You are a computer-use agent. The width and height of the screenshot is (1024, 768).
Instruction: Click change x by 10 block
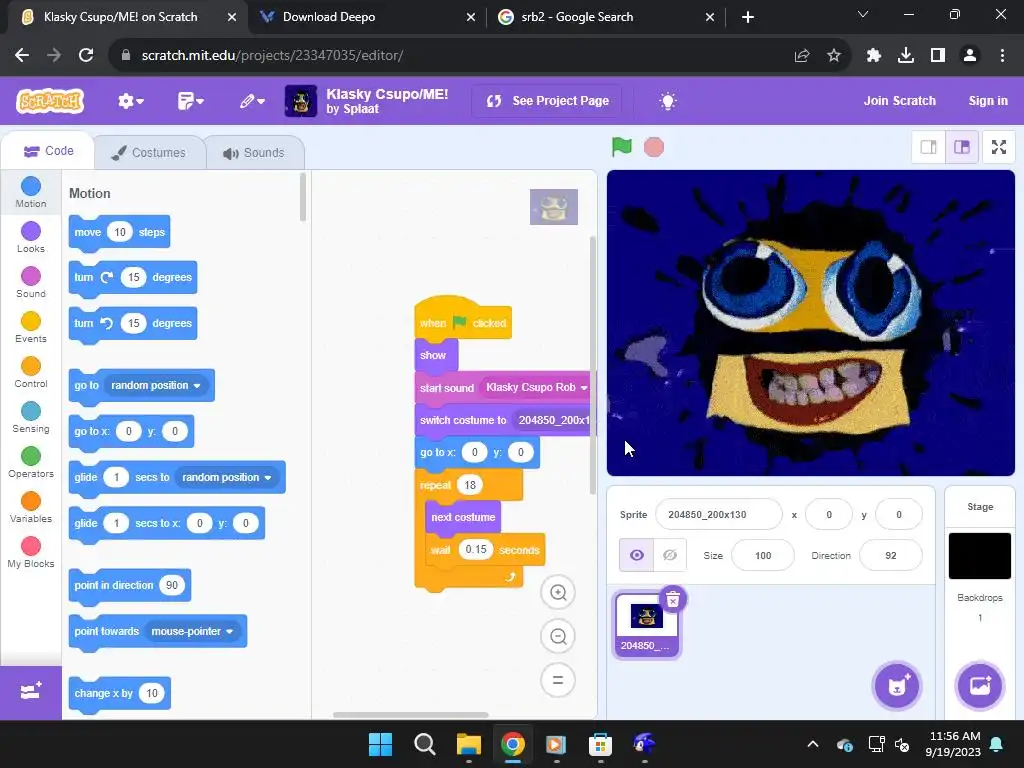click(x=120, y=694)
